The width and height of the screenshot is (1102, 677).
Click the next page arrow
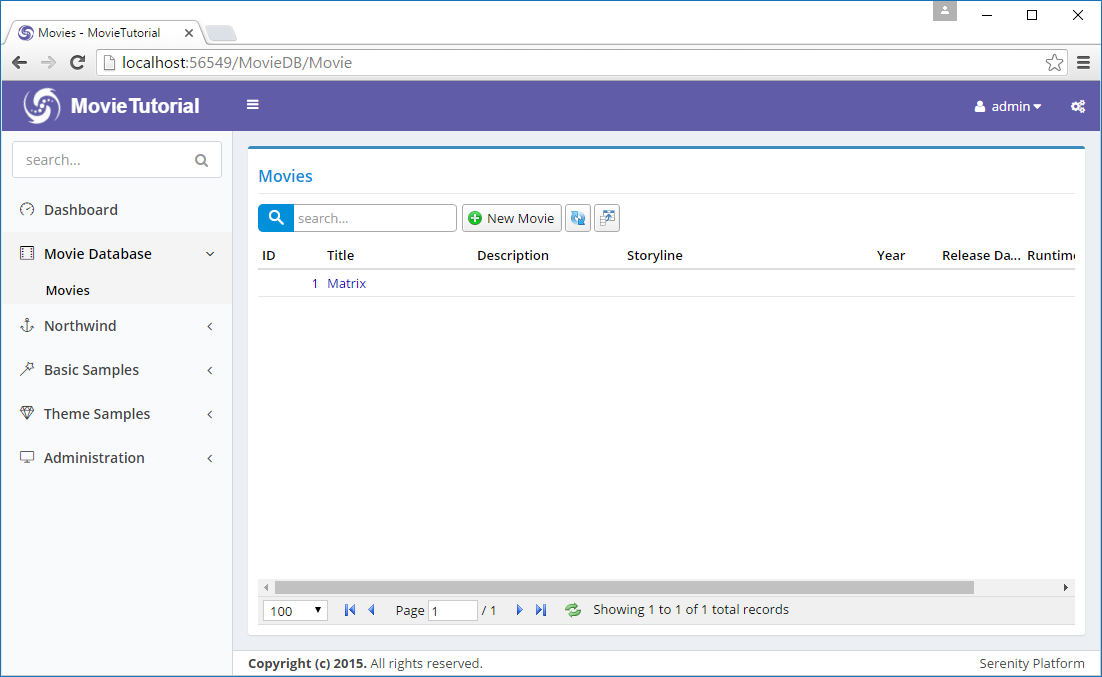pyautogui.click(x=519, y=610)
